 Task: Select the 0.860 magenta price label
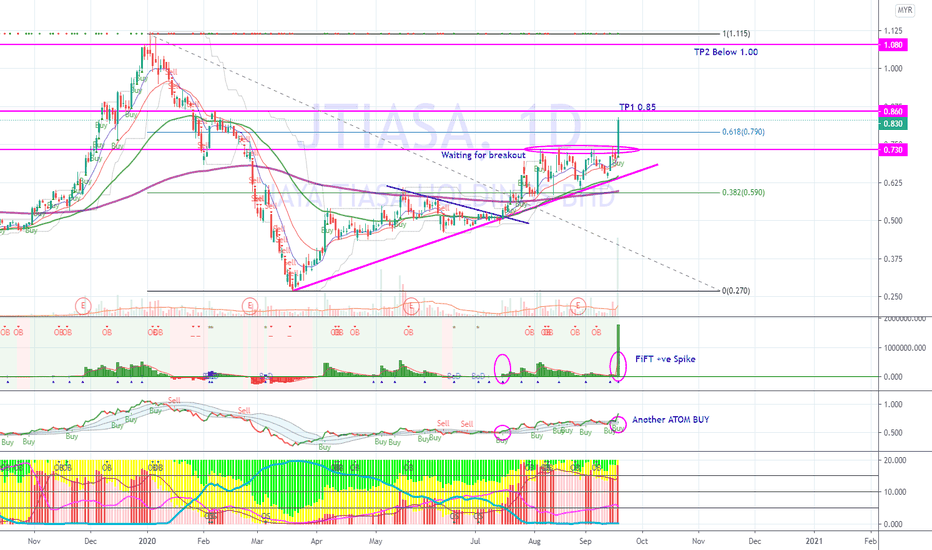tap(893, 112)
